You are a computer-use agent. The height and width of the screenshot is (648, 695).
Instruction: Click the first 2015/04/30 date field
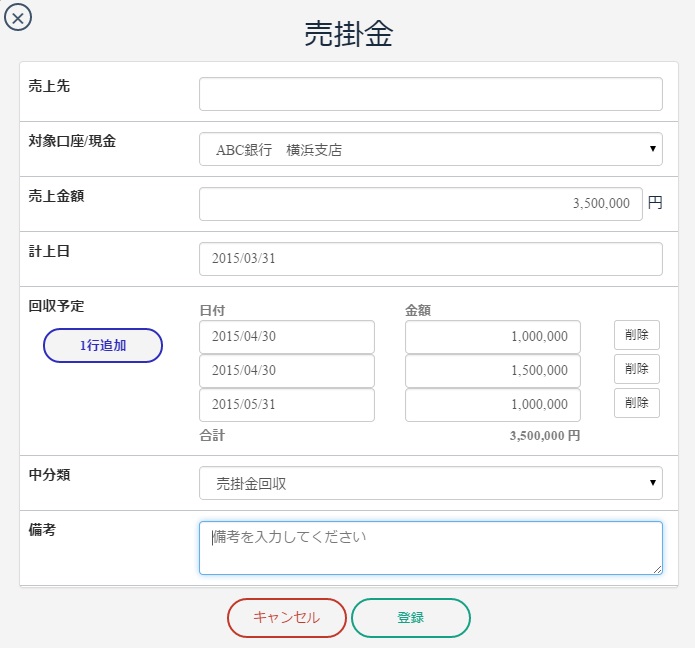[x=287, y=337]
